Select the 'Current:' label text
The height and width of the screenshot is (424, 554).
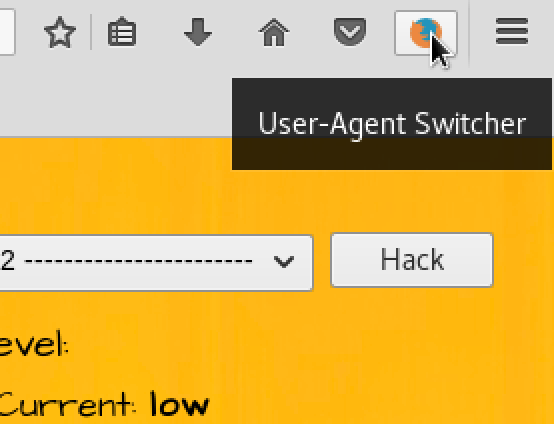(68, 404)
